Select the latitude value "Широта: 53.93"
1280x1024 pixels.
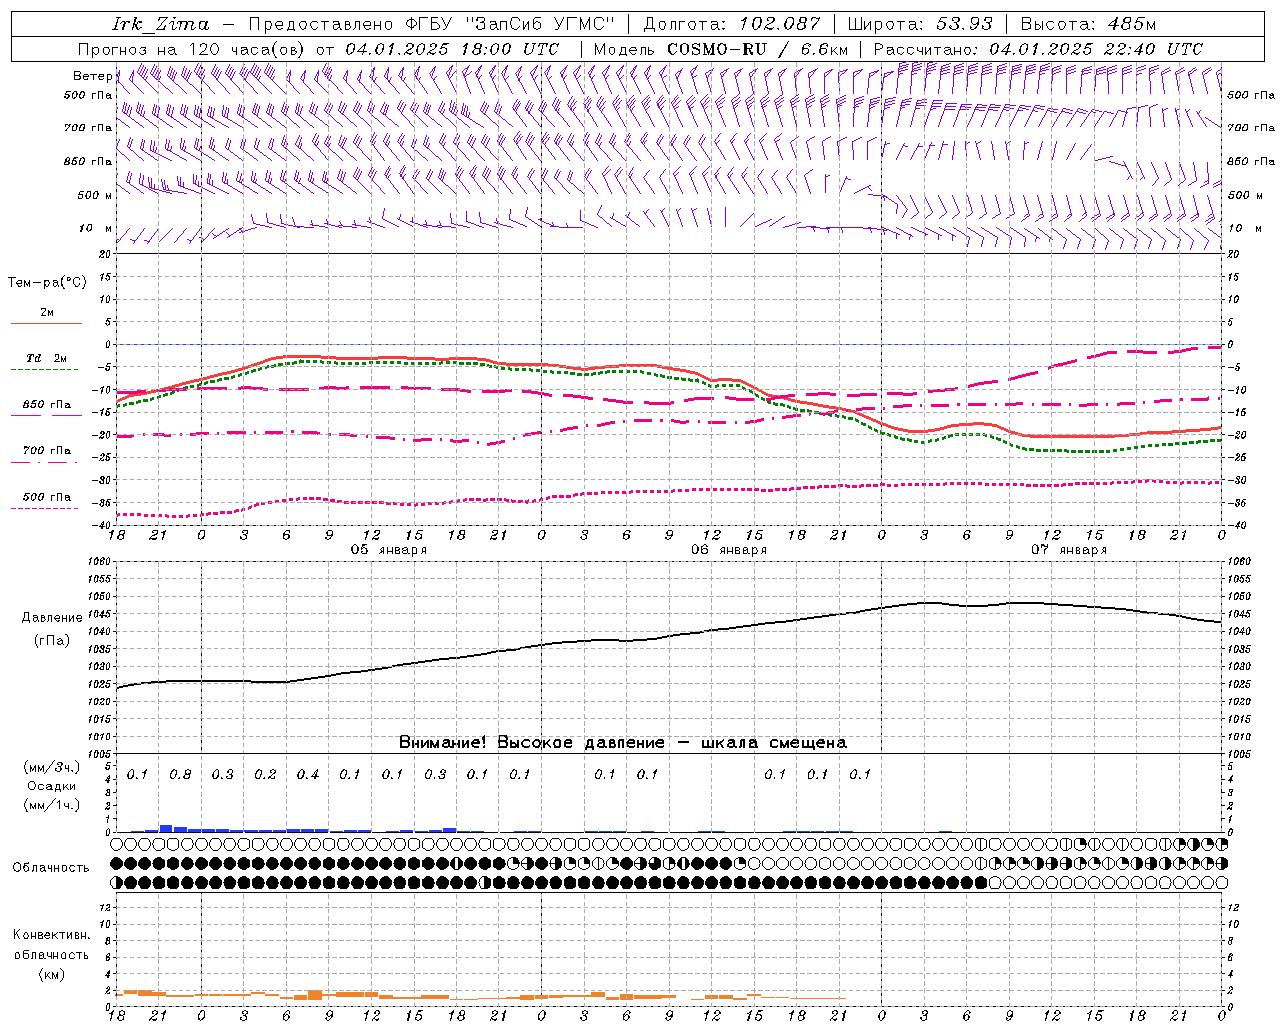coord(921,24)
